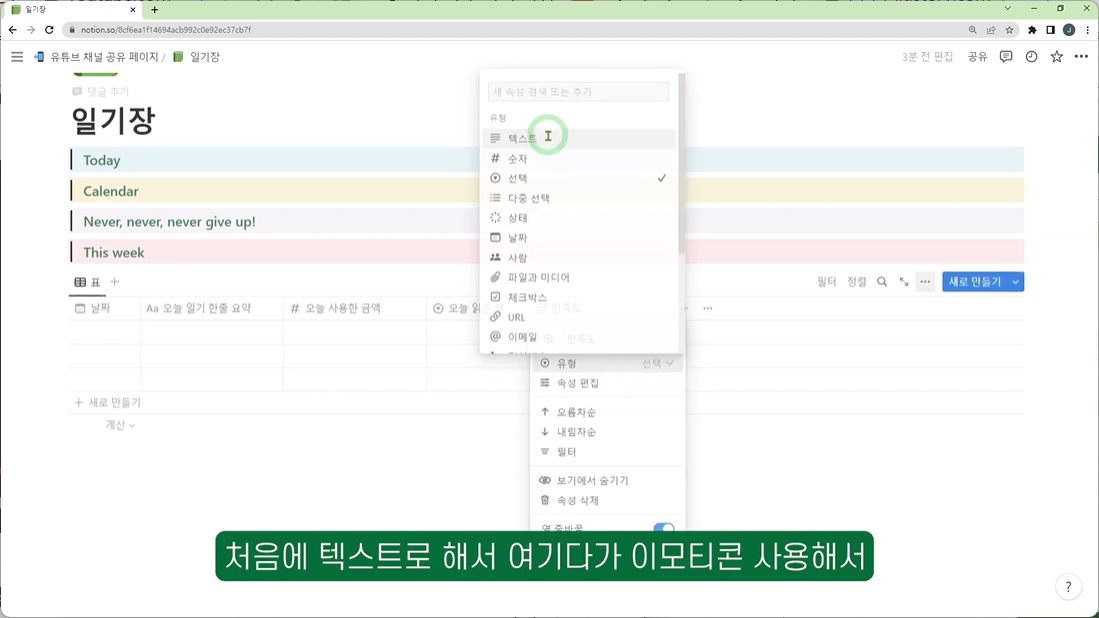
Task: Add a new database view plus icon
Action: point(114,282)
